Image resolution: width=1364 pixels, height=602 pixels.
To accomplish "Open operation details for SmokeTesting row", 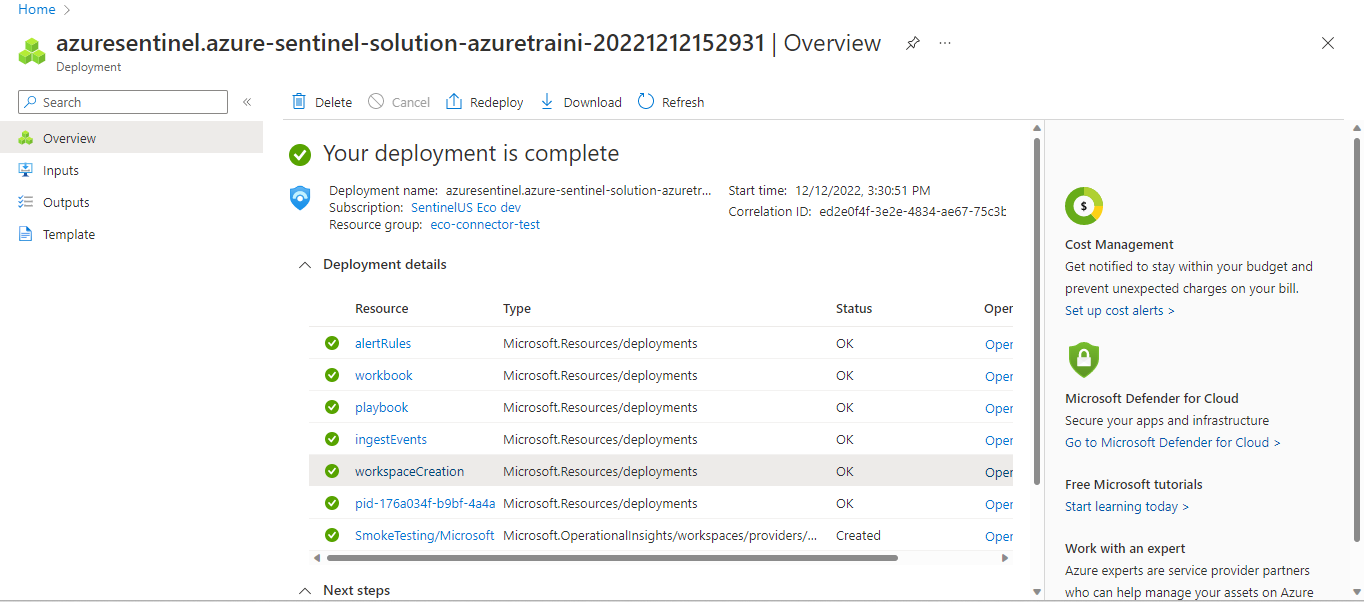I will [x=999, y=536].
